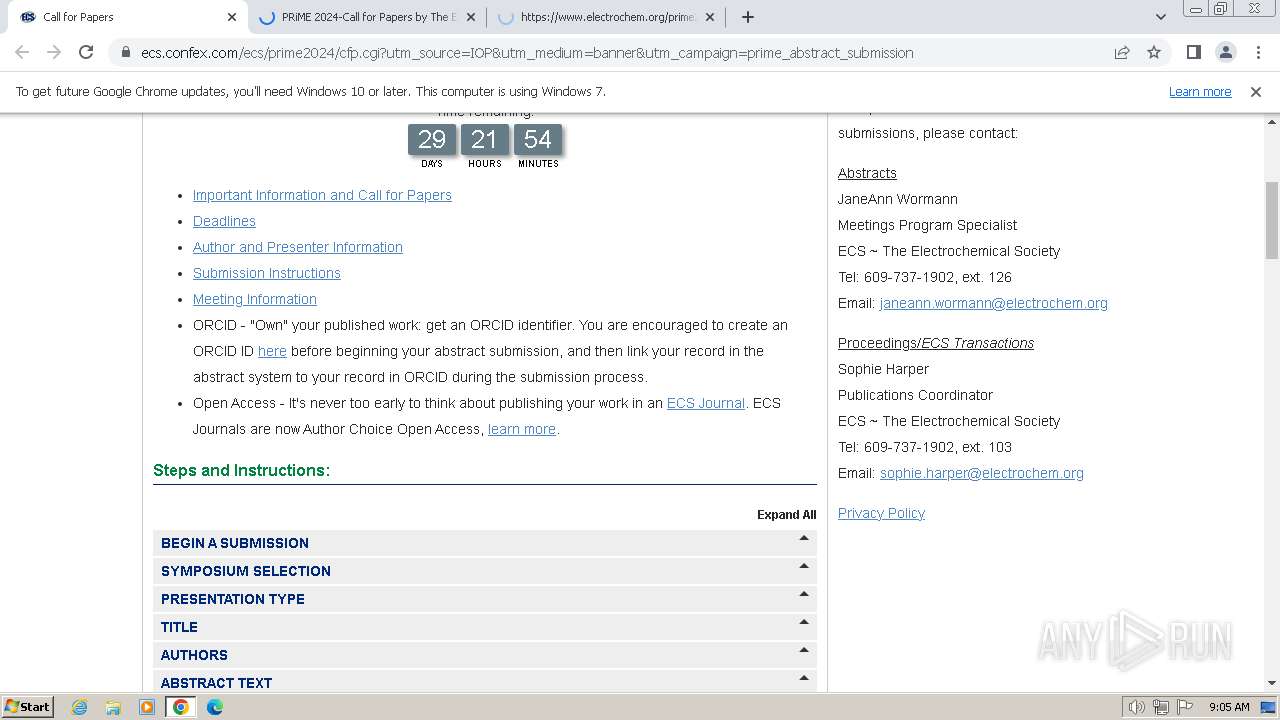Open Chrome's three-dot menu
Viewport: 1280px width, 720px height.
1258,52
